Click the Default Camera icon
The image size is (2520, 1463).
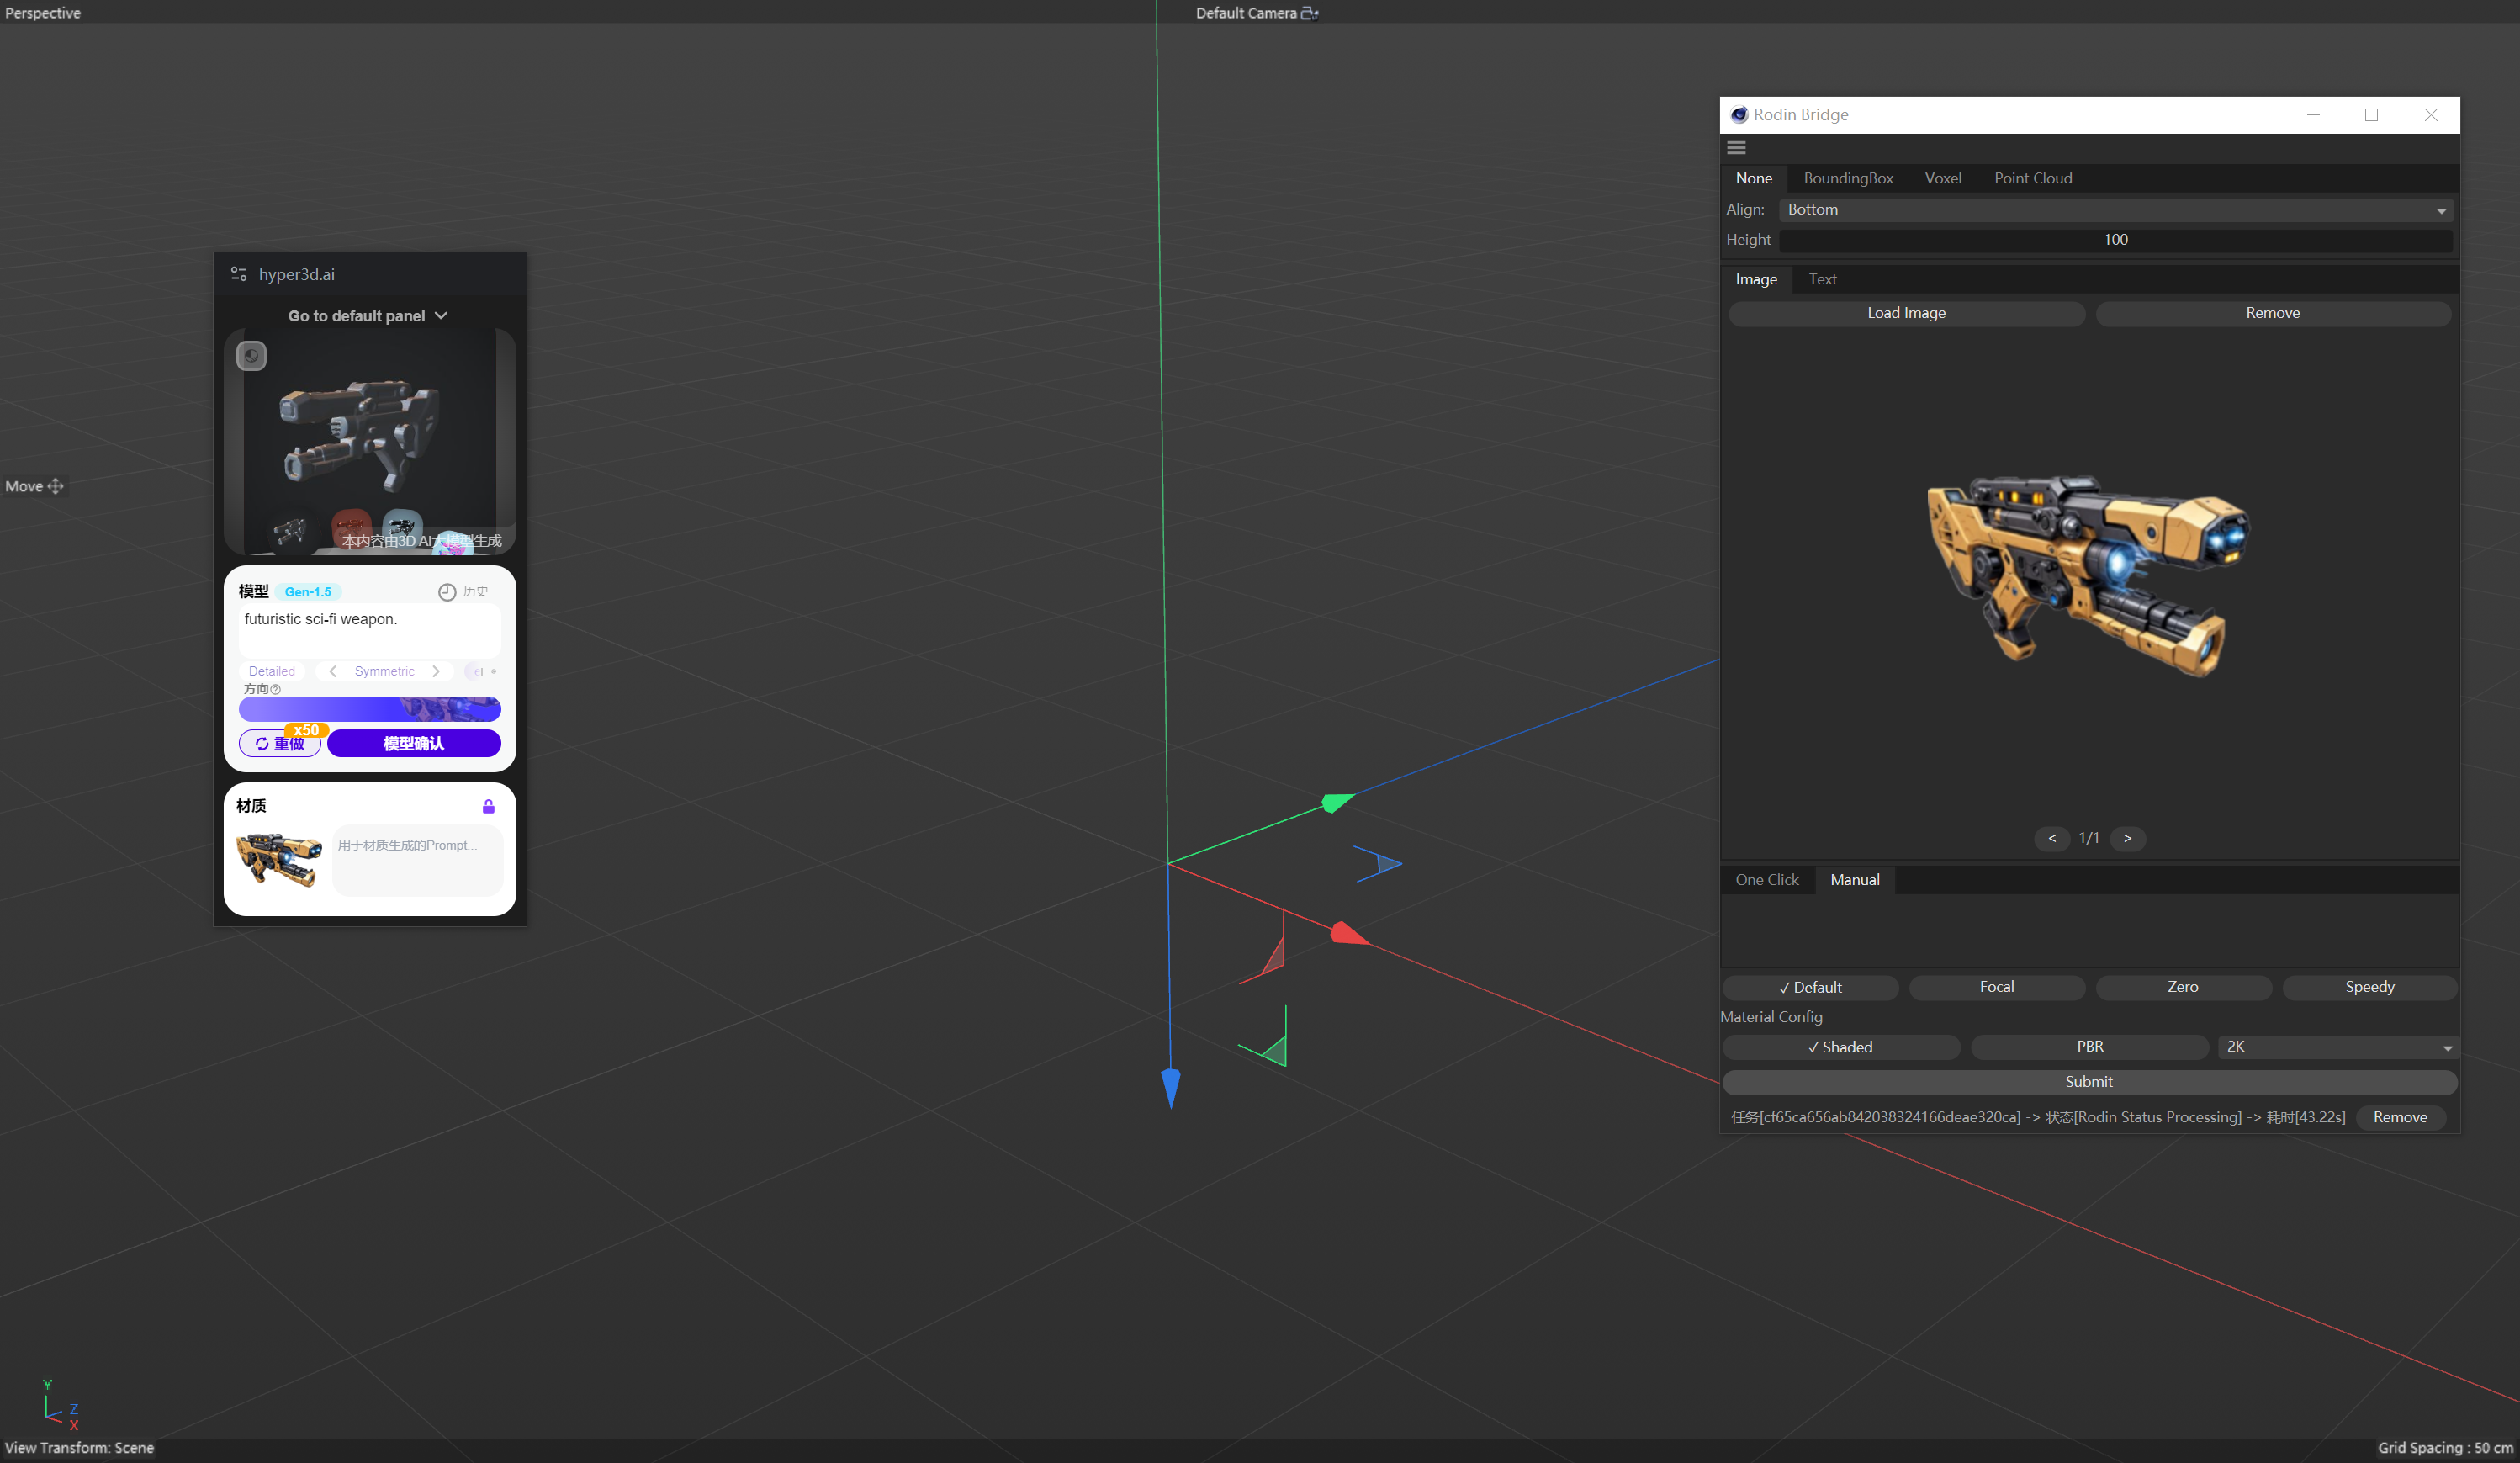(x=1309, y=13)
